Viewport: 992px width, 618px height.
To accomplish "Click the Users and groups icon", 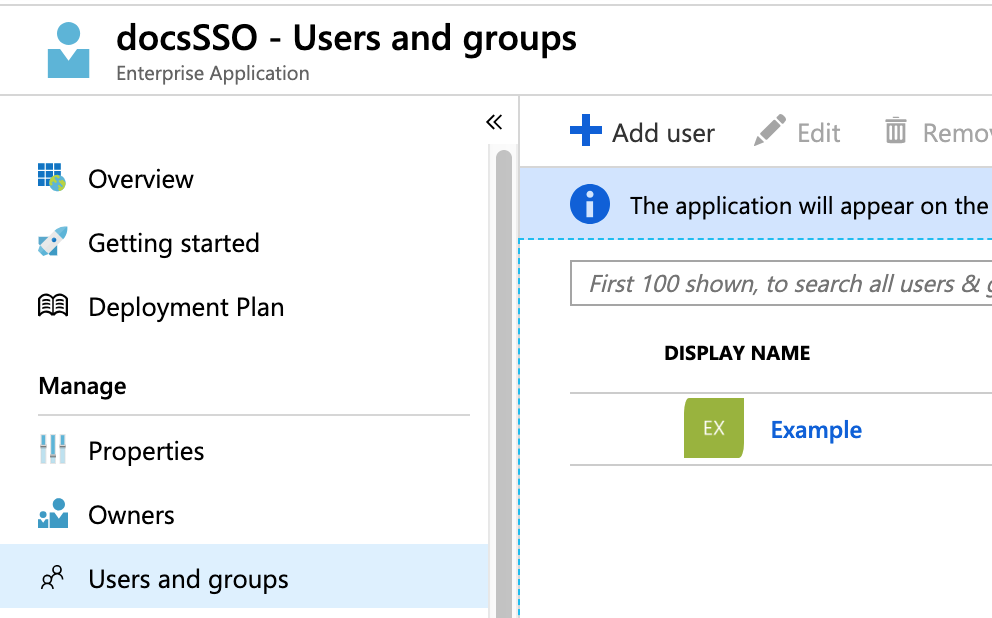I will coord(53,578).
